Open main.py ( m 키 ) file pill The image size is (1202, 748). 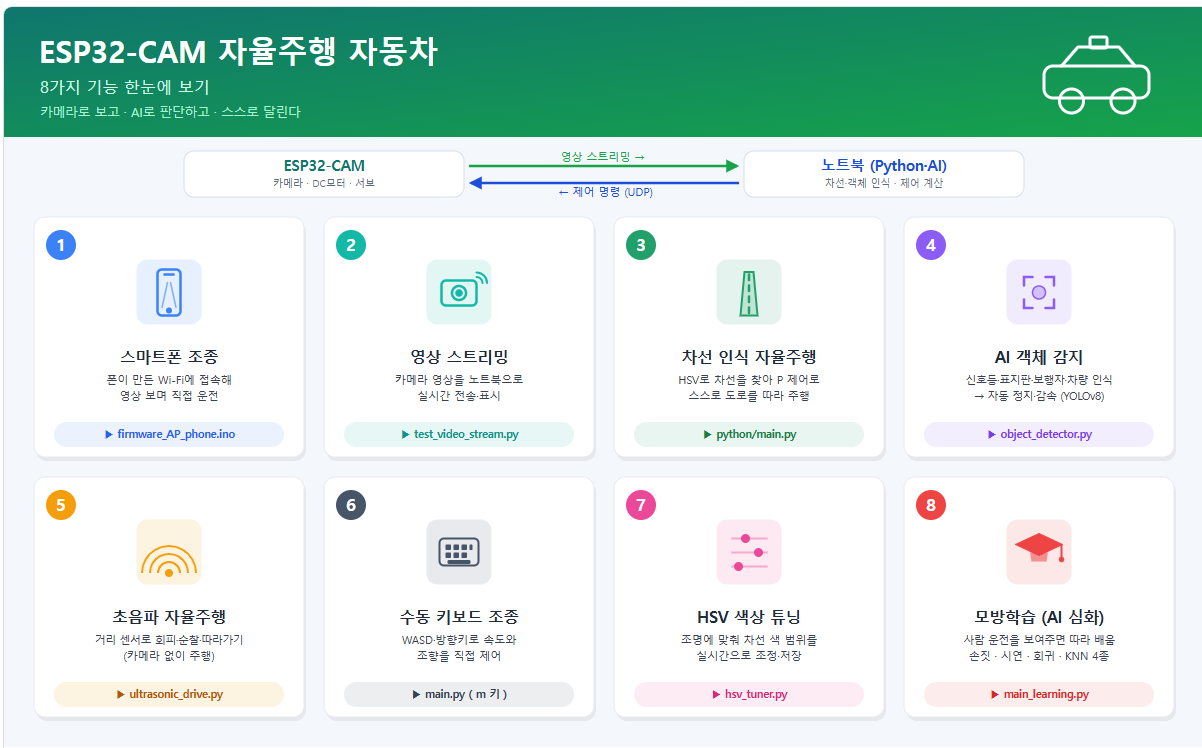point(459,694)
